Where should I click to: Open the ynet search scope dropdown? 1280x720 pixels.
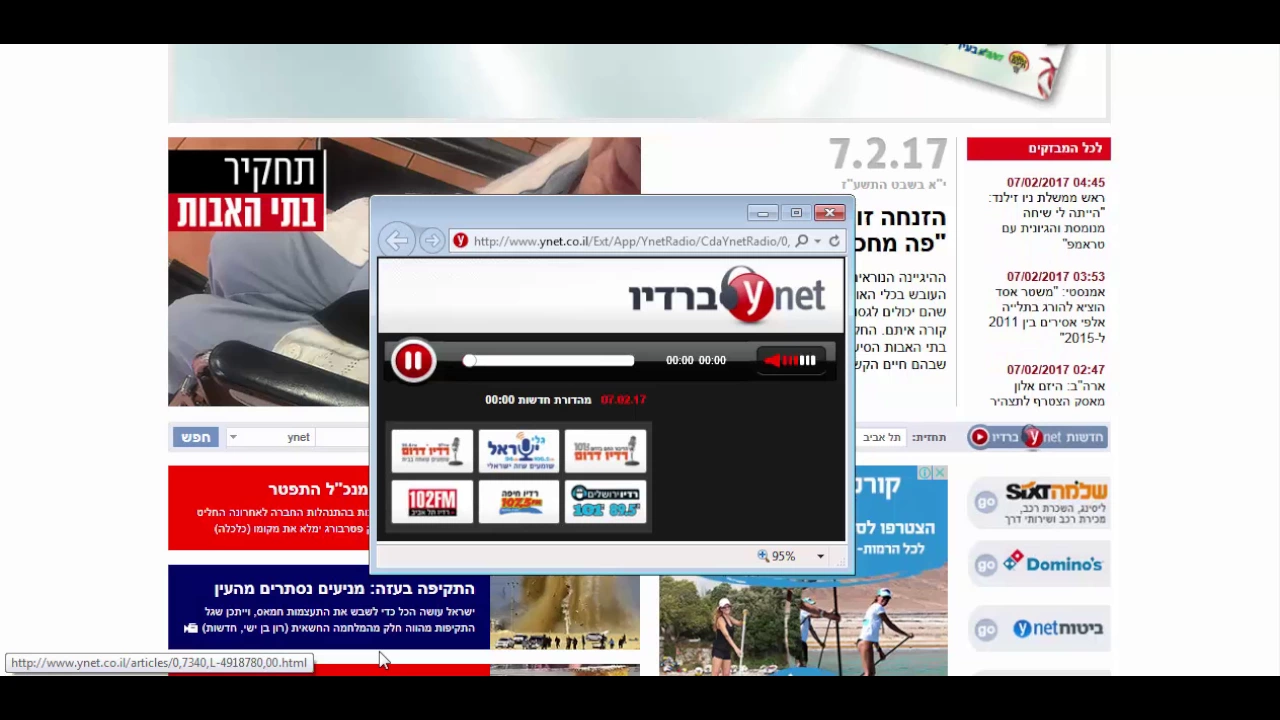(x=233, y=437)
